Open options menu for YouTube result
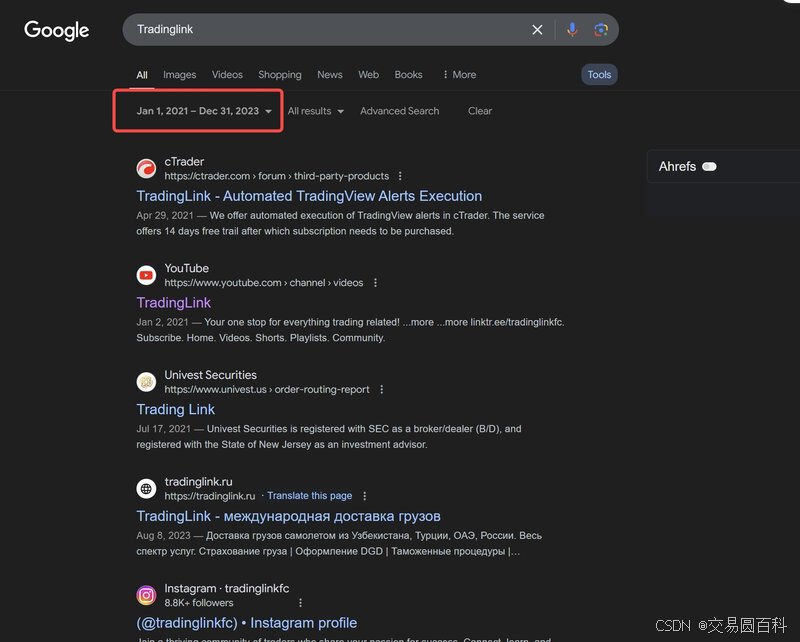Image resolution: width=800 pixels, height=642 pixels. 376,283
